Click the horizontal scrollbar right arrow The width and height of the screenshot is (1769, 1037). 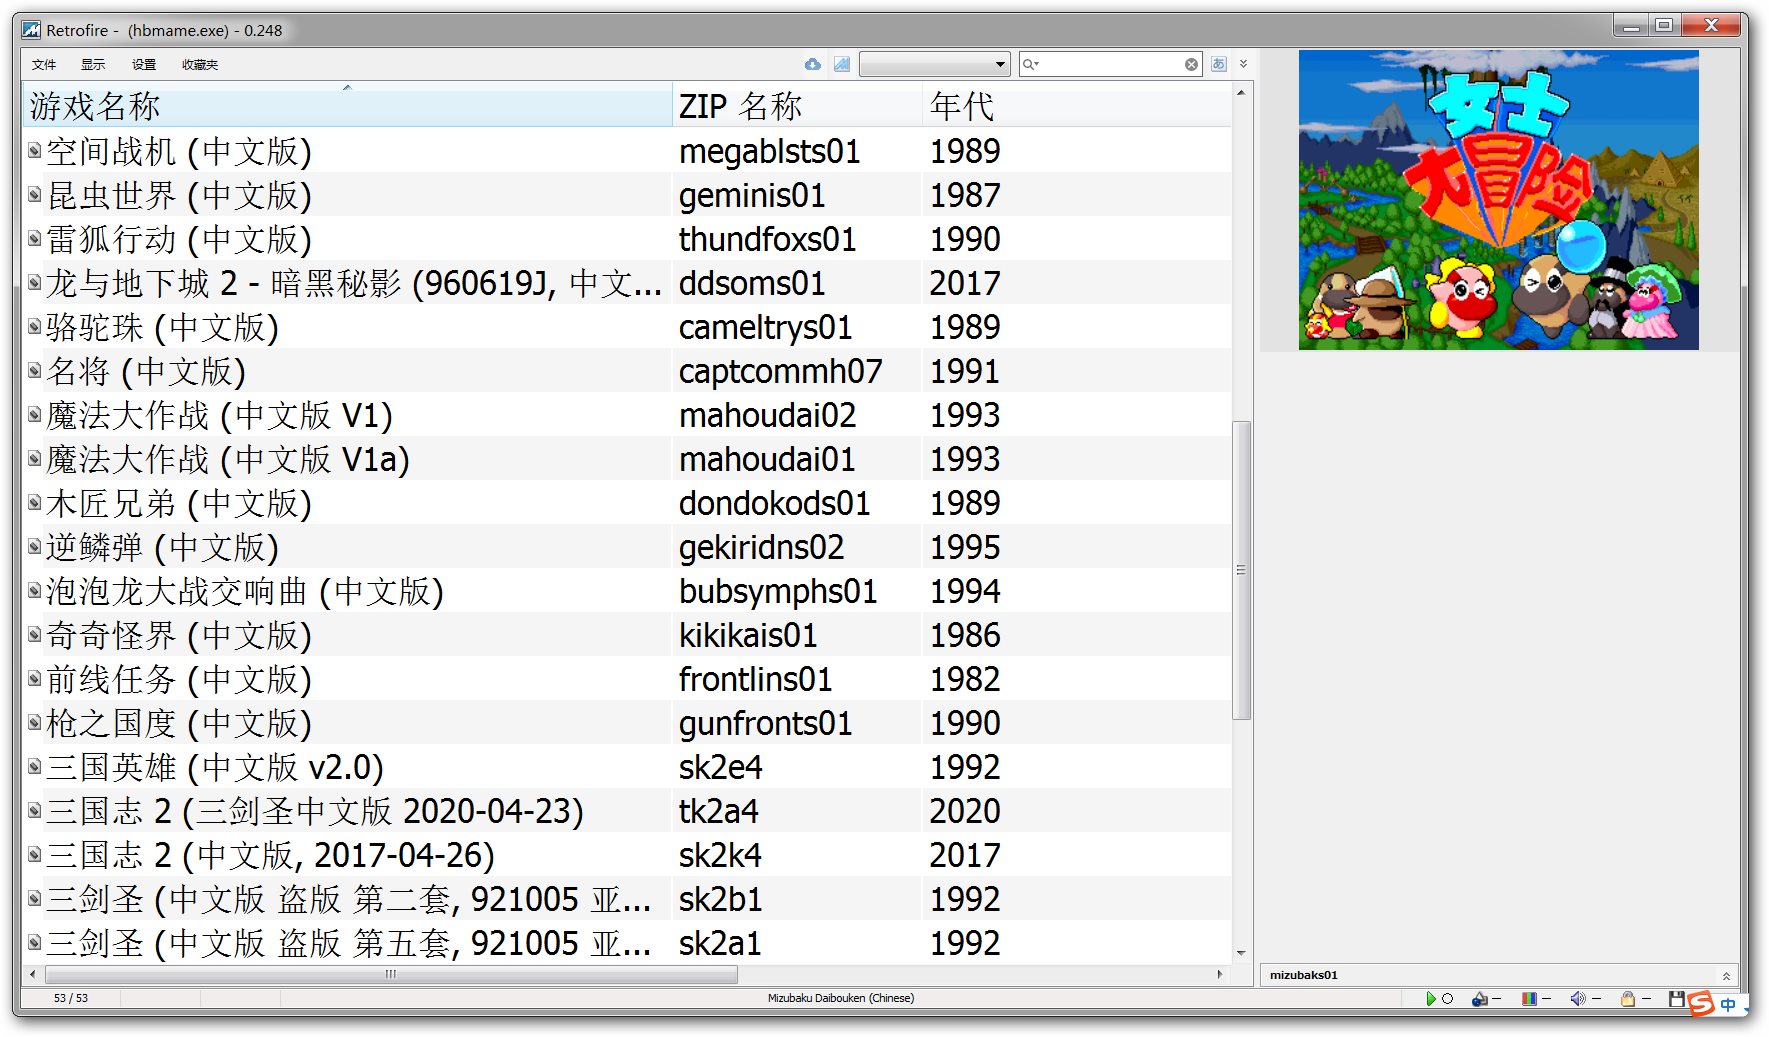[1220, 974]
